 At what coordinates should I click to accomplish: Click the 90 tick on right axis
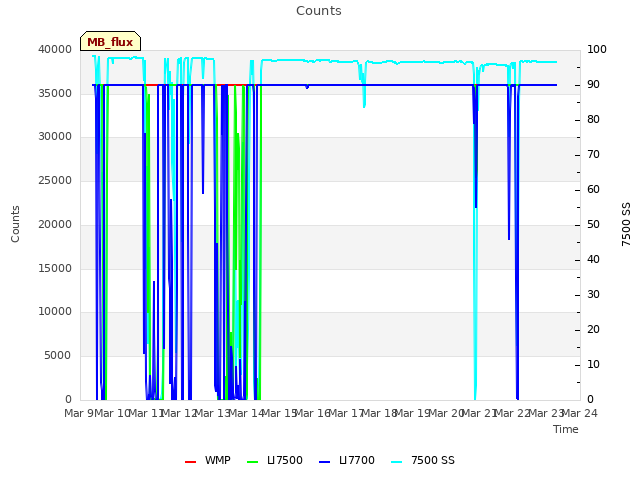coord(593,84)
